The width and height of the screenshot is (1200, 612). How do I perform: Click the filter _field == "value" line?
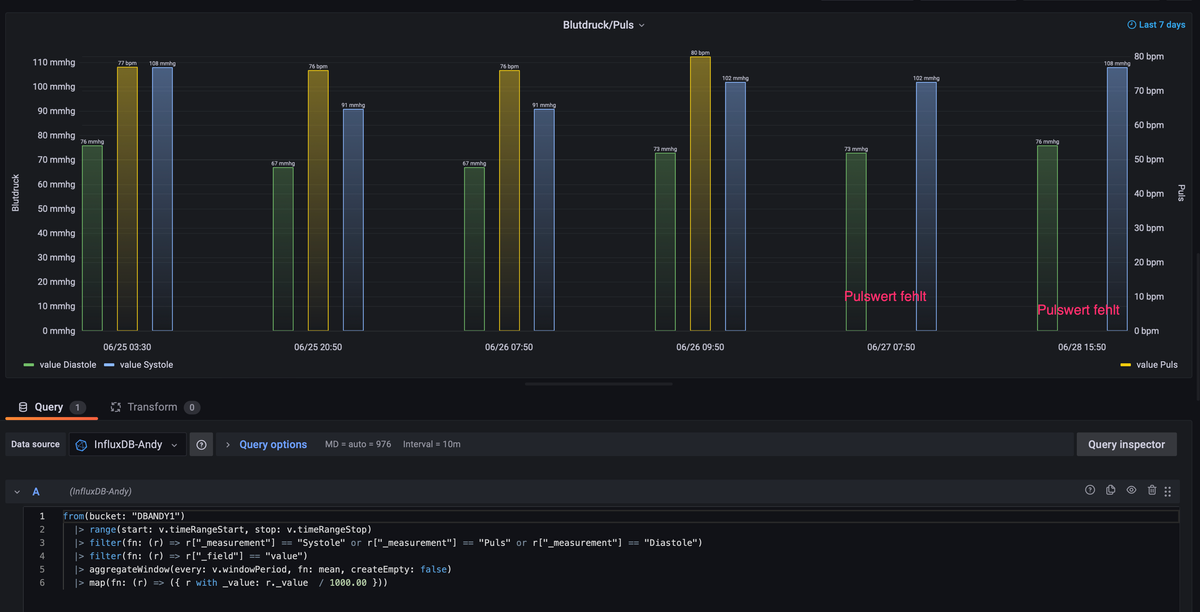tap(191, 556)
